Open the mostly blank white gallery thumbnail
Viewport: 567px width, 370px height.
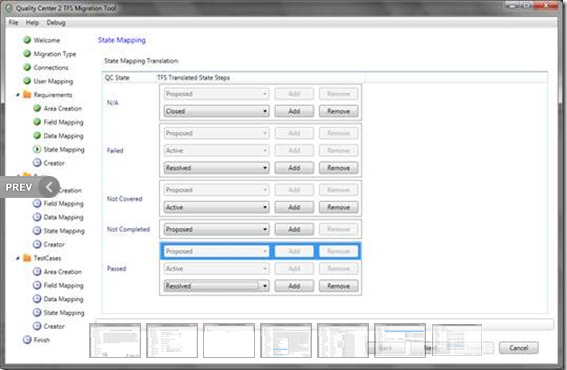229,341
